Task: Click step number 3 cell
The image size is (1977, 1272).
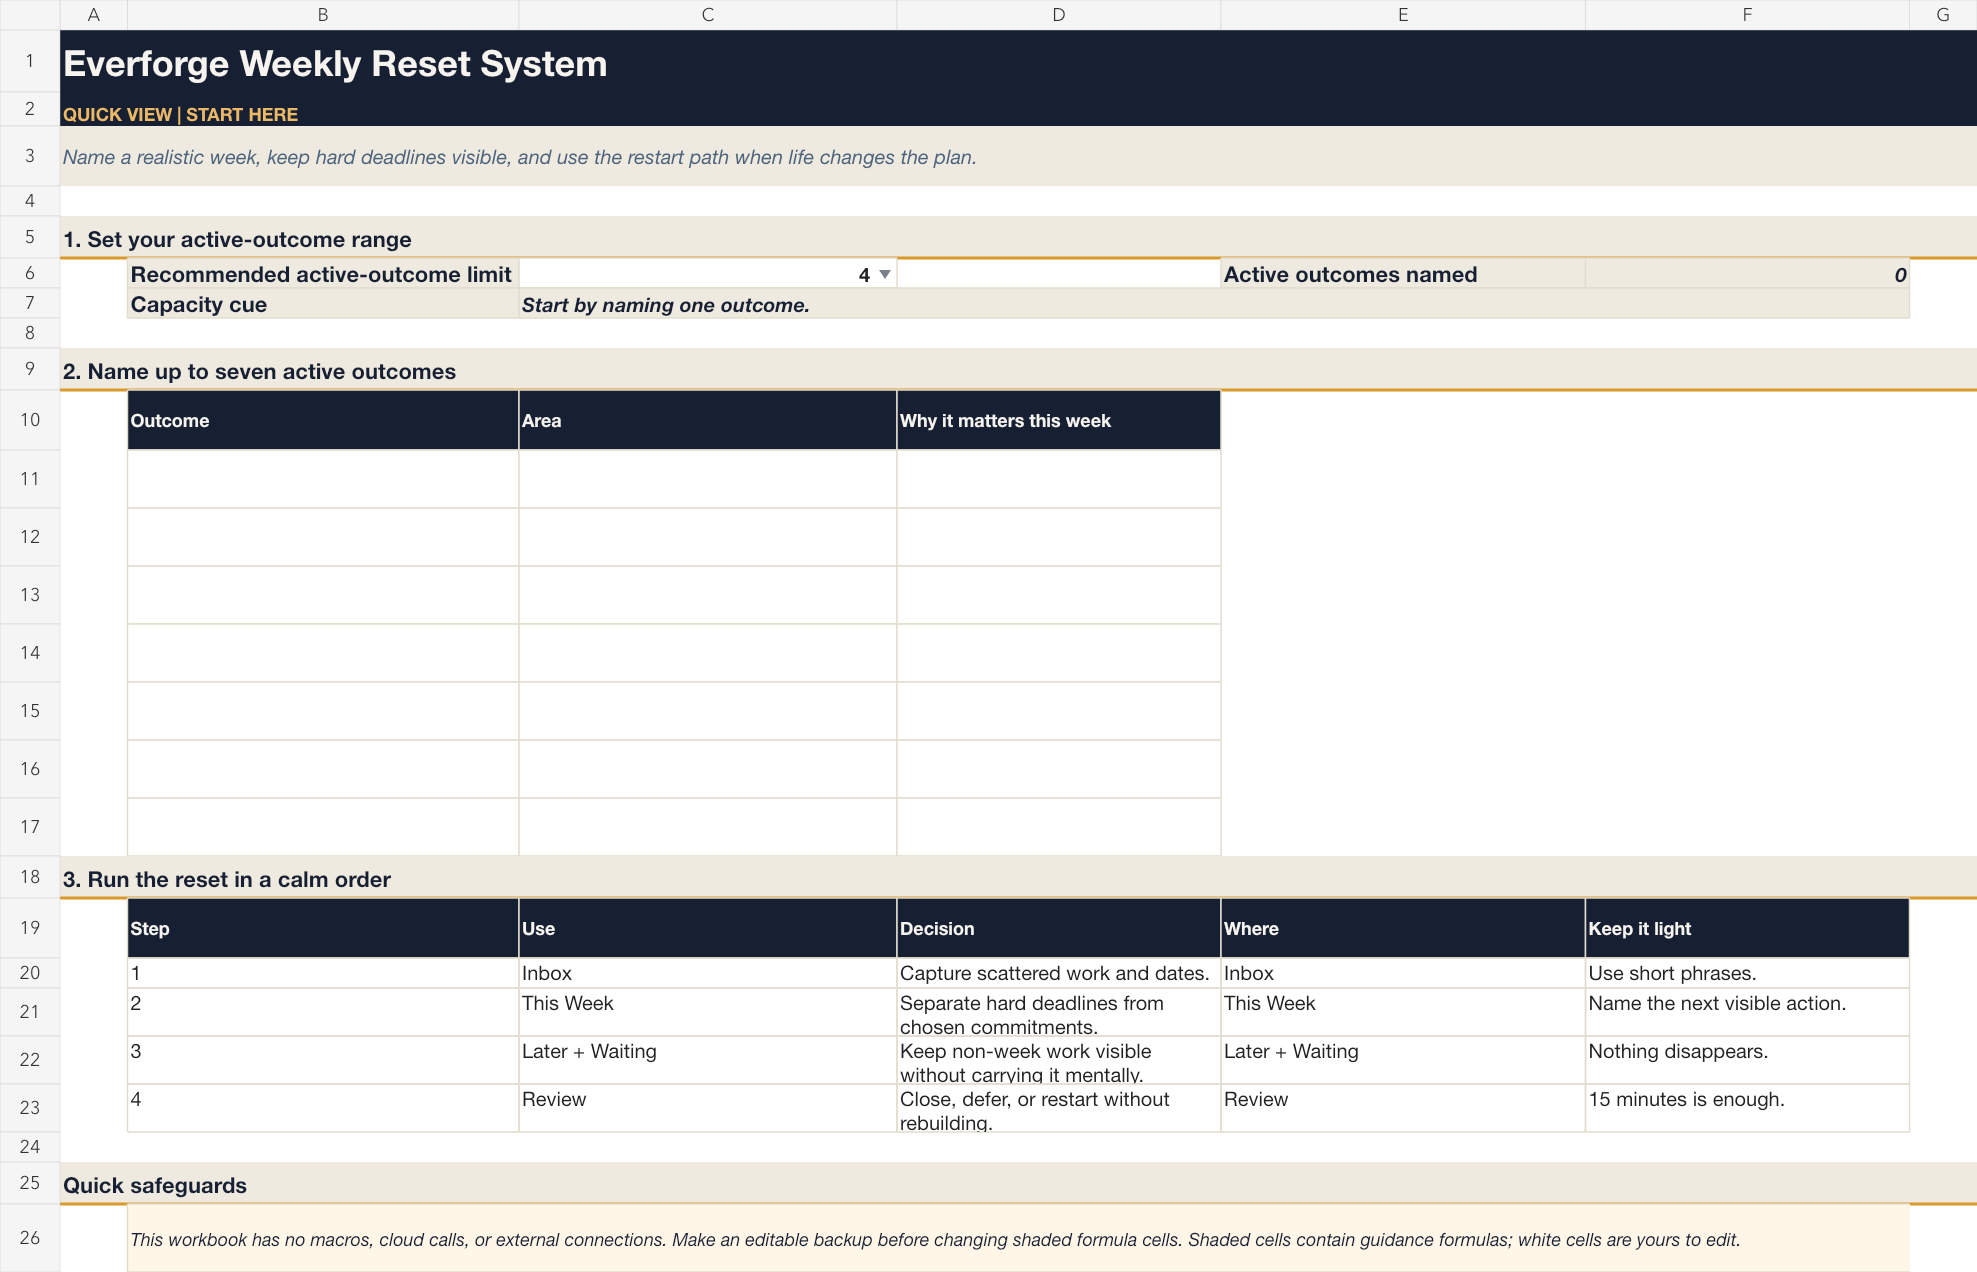Action: coord(323,1060)
